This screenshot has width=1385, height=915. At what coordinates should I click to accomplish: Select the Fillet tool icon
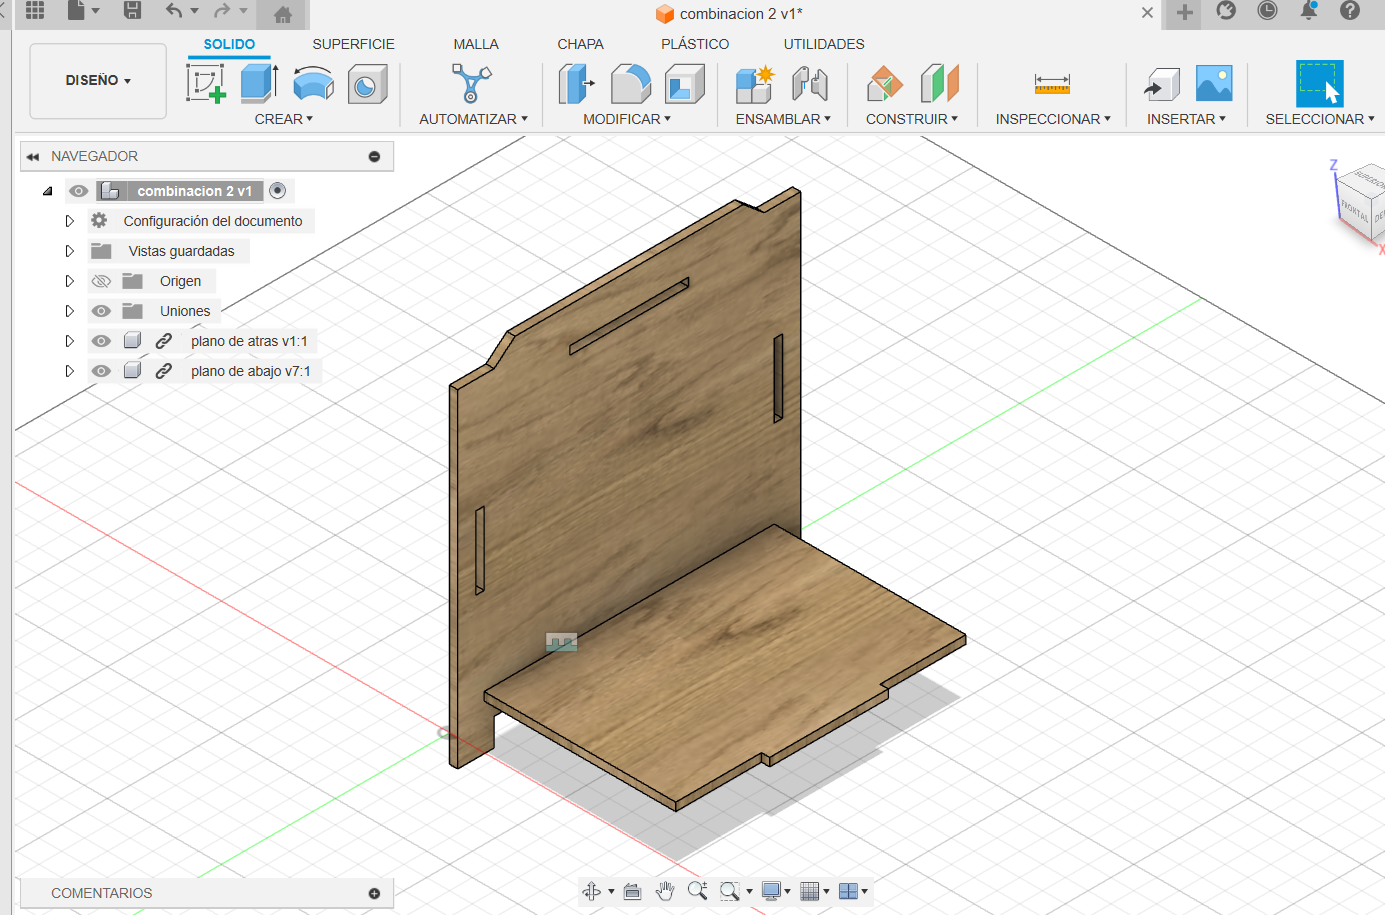click(630, 84)
